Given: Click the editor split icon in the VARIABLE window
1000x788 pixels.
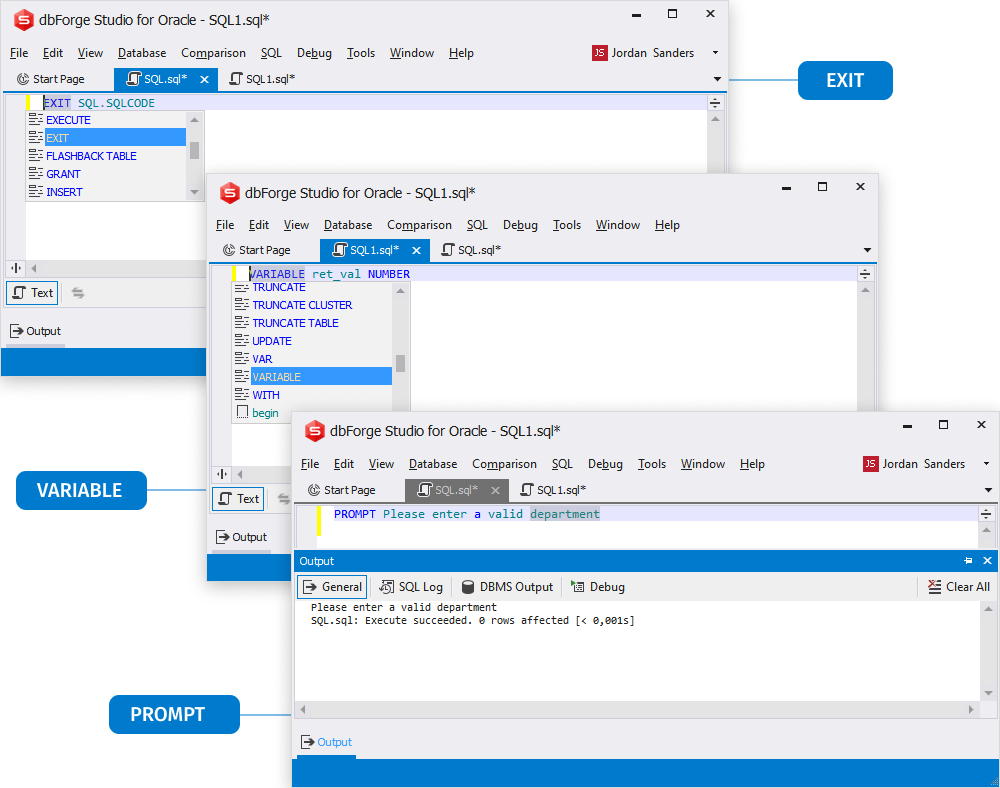Looking at the screenshot, I should (x=222, y=474).
